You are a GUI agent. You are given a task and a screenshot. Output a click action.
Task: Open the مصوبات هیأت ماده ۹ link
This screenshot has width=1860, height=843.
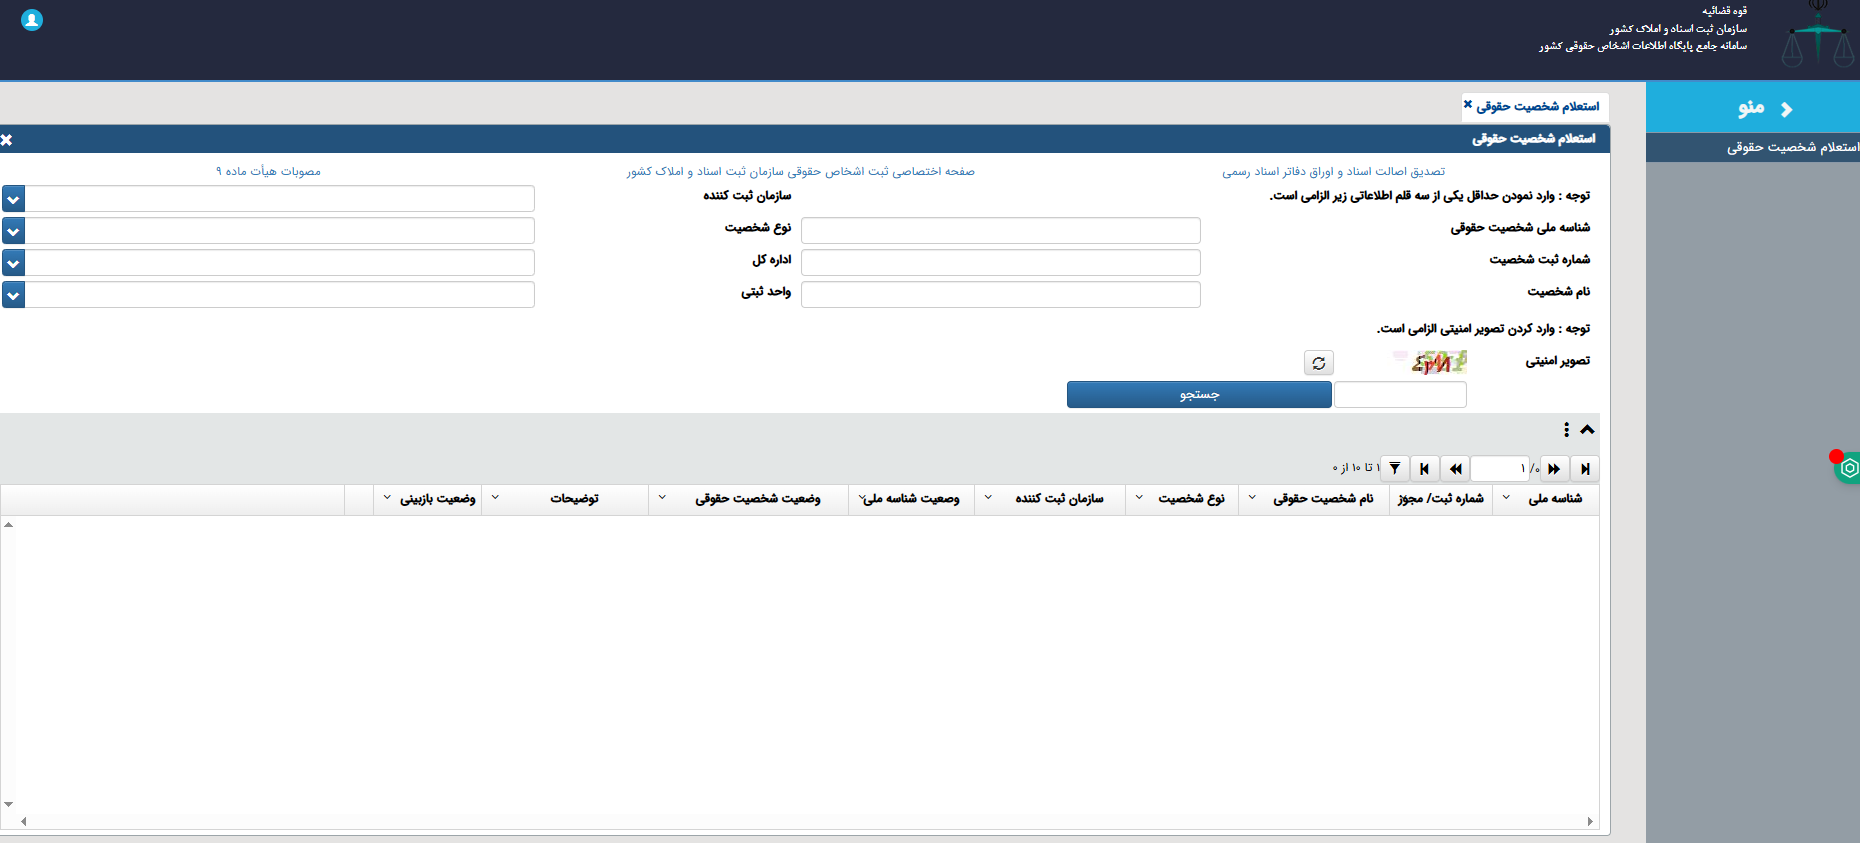tap(268, 171)
